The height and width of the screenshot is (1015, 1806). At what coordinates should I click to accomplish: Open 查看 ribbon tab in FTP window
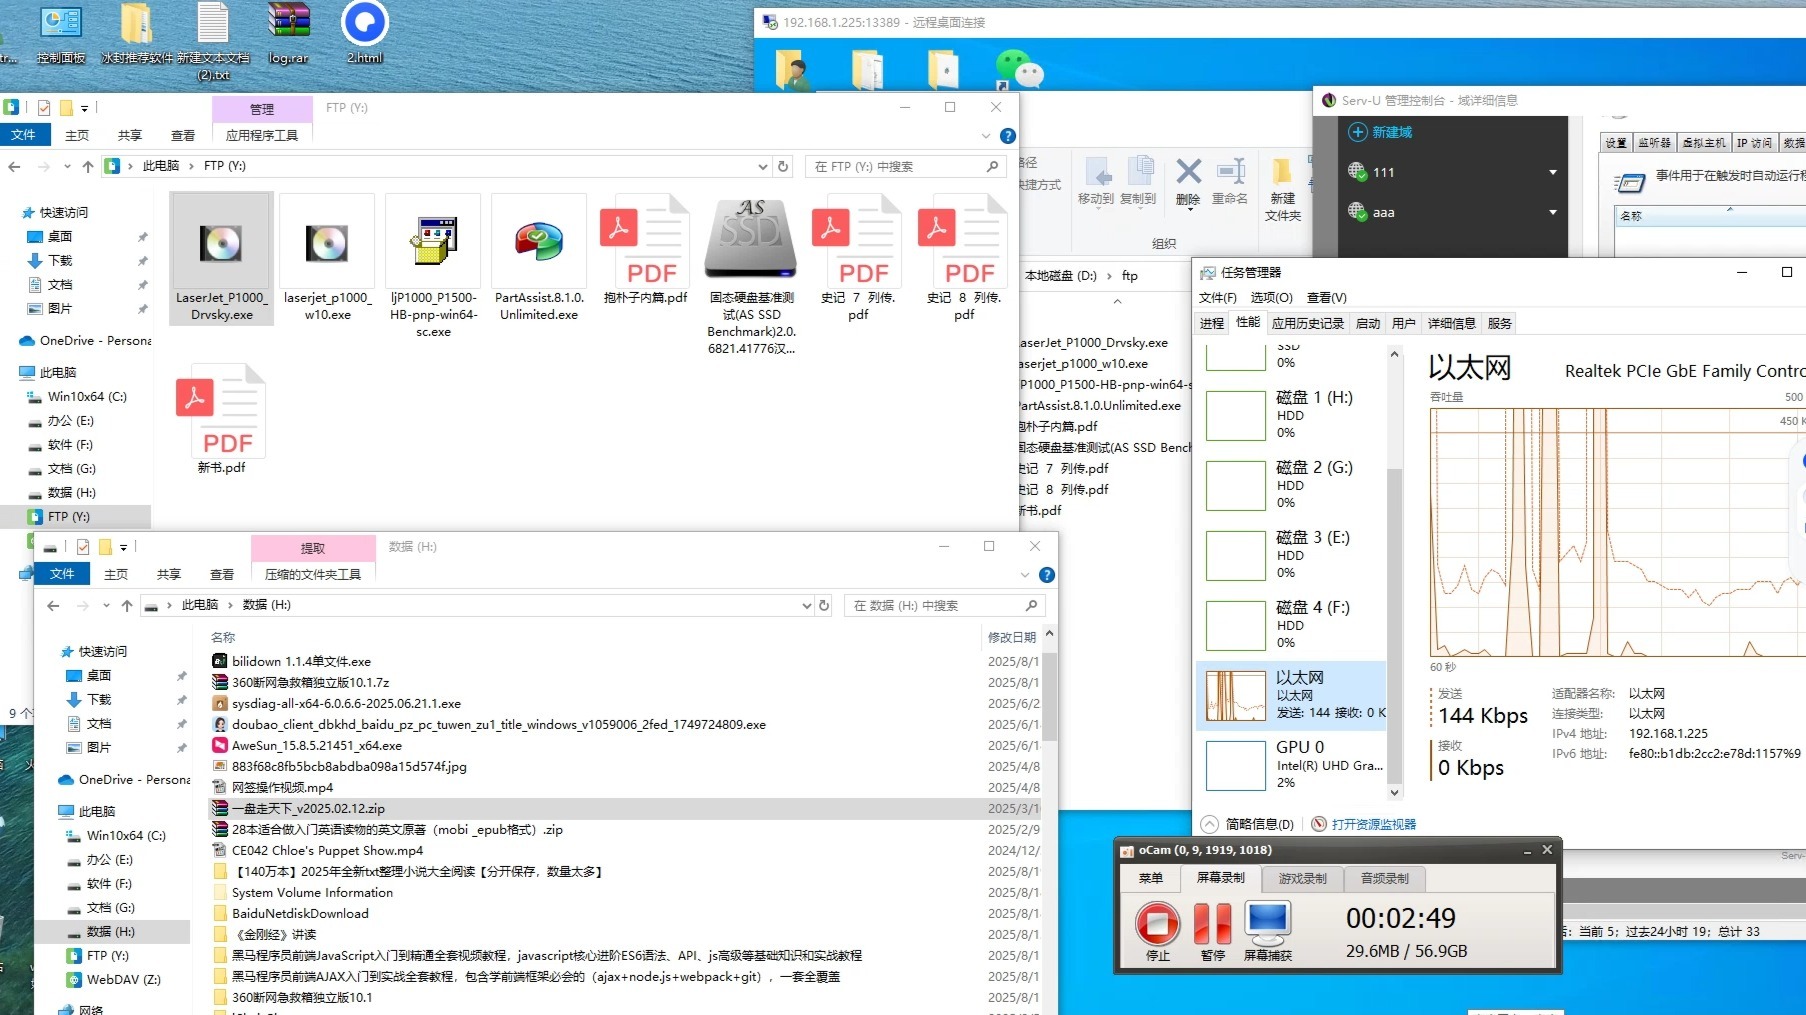point(183,135)
